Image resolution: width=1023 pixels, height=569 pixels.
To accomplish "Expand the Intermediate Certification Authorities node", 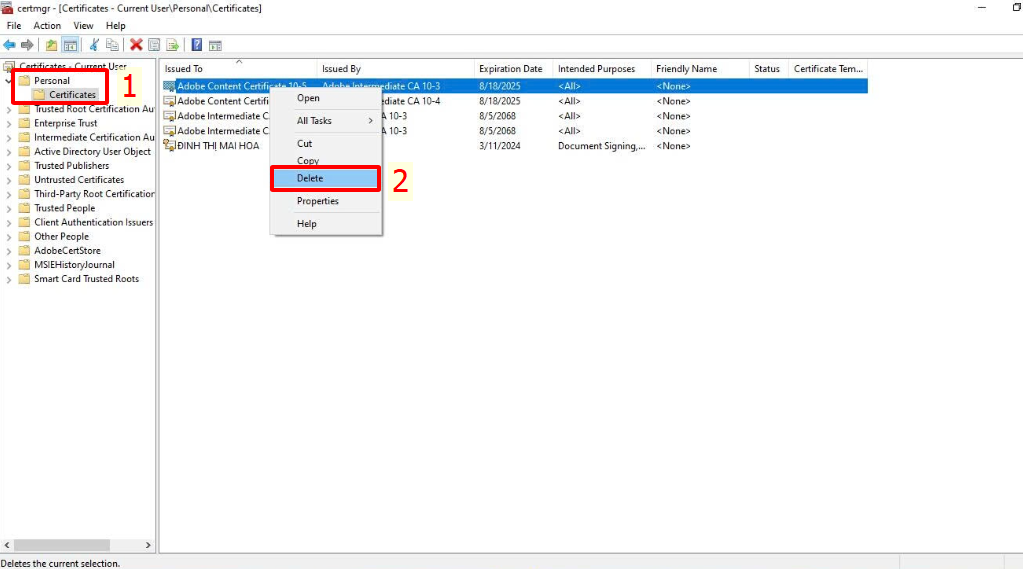I will click(8, 138).
